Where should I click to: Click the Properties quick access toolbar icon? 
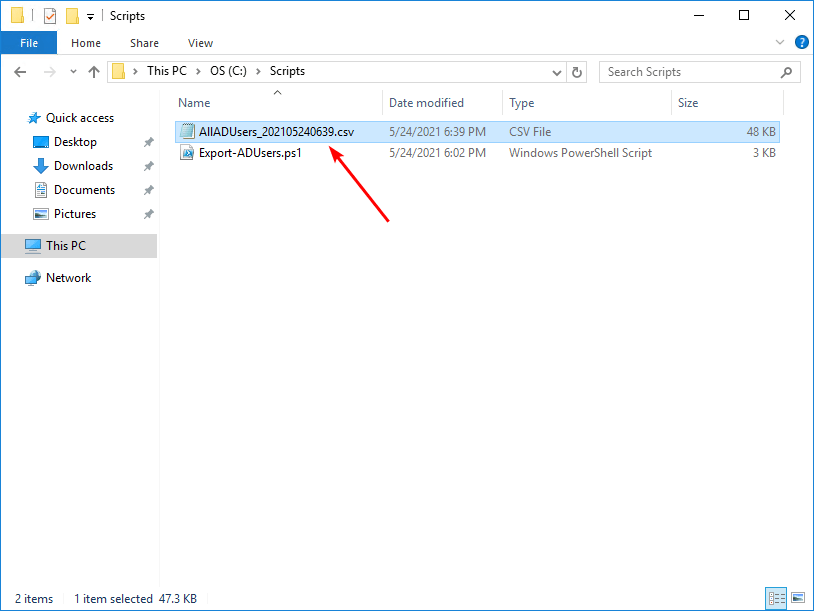pos(50,16)
